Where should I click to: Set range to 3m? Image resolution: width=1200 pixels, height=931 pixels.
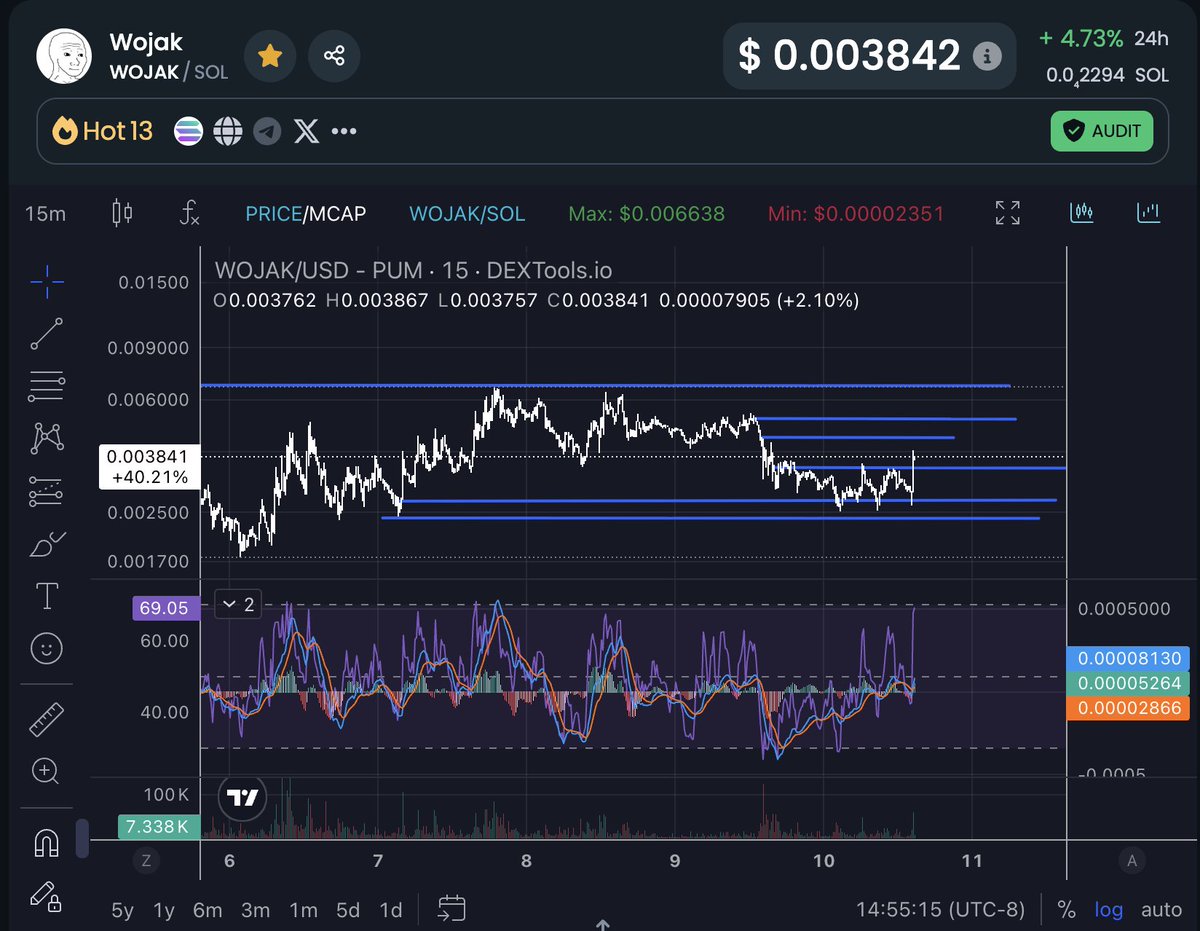256,910
